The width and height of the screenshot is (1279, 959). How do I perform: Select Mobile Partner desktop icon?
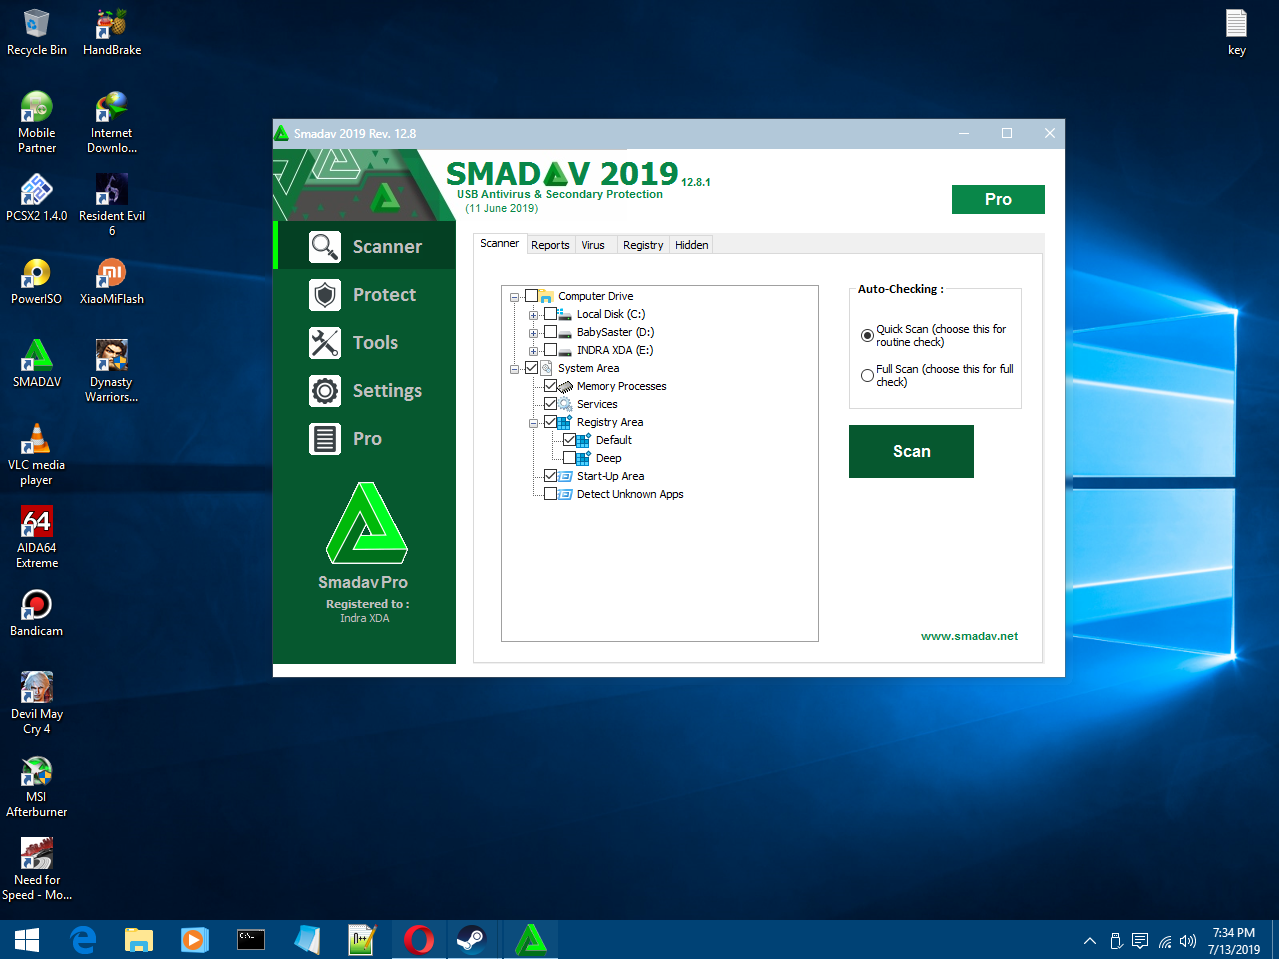(37, 122)
